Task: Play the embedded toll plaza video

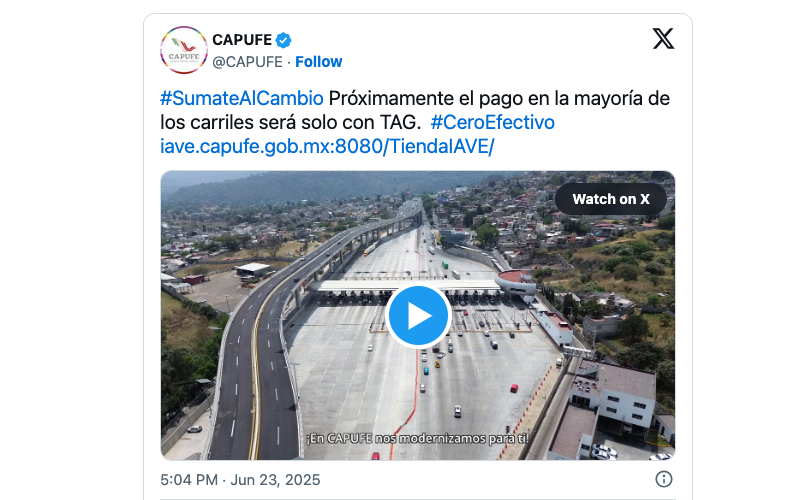Action: point(418,316)
